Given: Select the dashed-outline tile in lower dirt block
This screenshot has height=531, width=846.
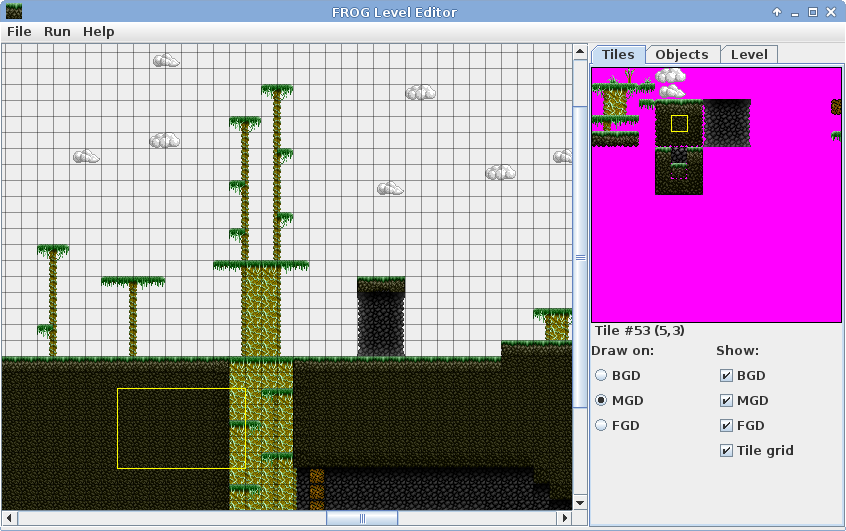Looking at the screenshot, I should click(679, 171).
